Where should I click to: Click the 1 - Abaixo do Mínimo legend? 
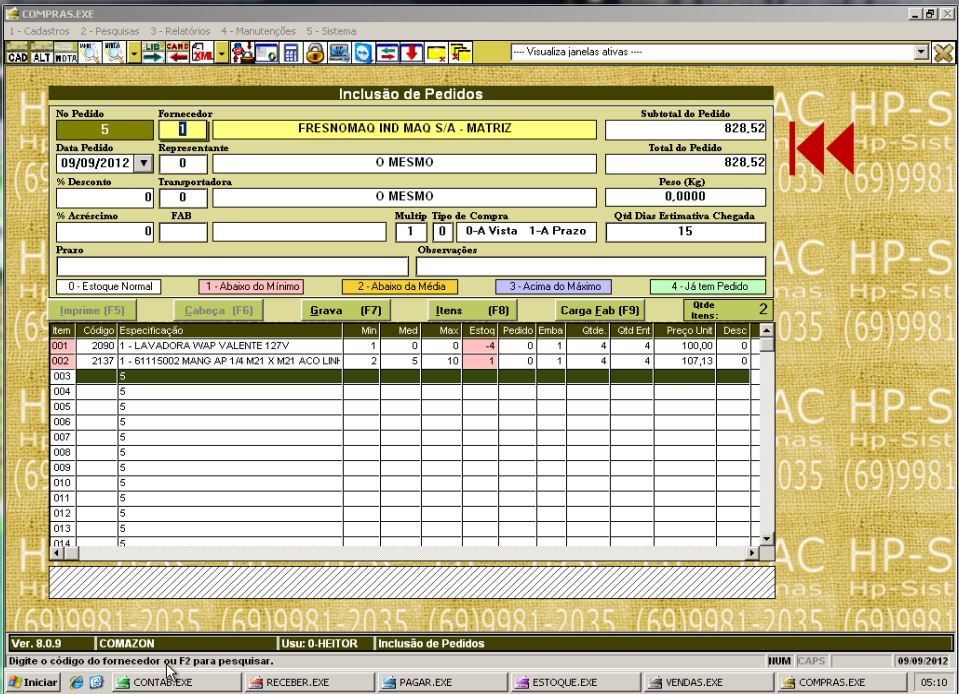click(251, 286)
